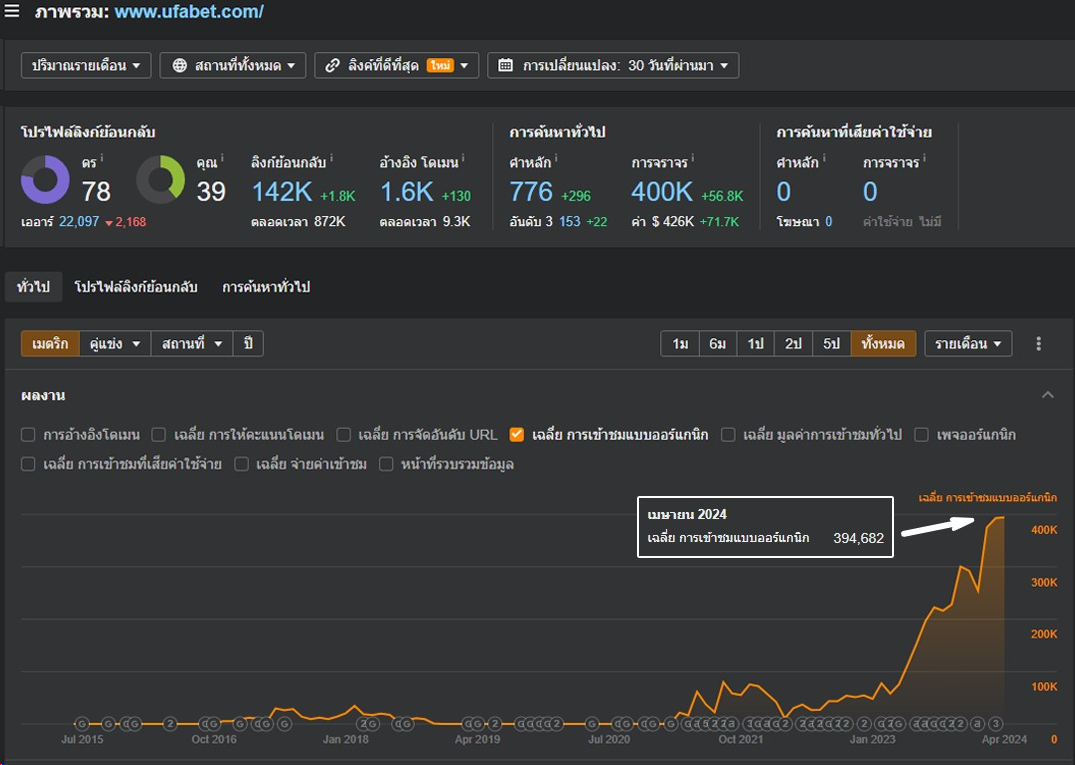The width and height of the screenshot is (1075, 765).
Task: Select the 1ม time range
Action: pyautogui.click(x=680, y=343)
